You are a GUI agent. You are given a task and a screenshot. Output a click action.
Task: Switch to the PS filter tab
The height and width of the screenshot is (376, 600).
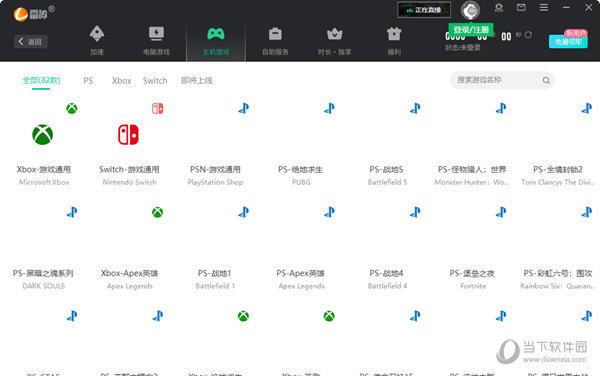(88, 81)
